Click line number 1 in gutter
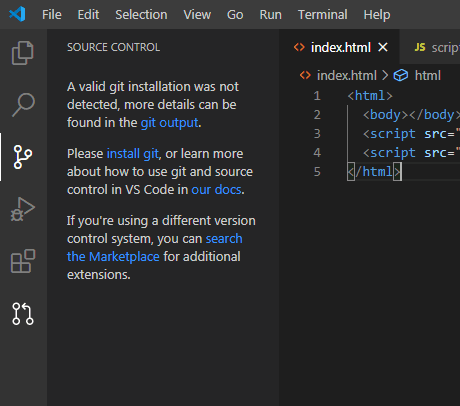460x406 pixels. [x=317, y=96]
